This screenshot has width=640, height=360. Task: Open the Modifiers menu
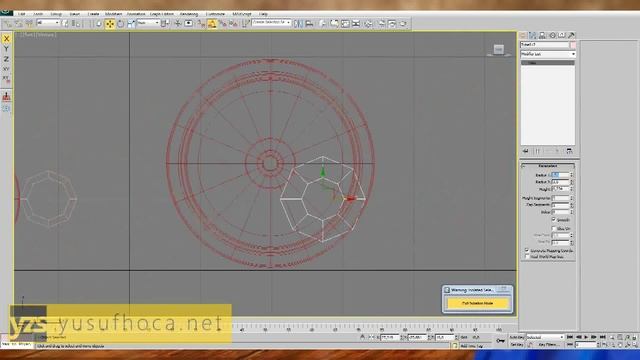pyautogui.click(x=113, y=14)
